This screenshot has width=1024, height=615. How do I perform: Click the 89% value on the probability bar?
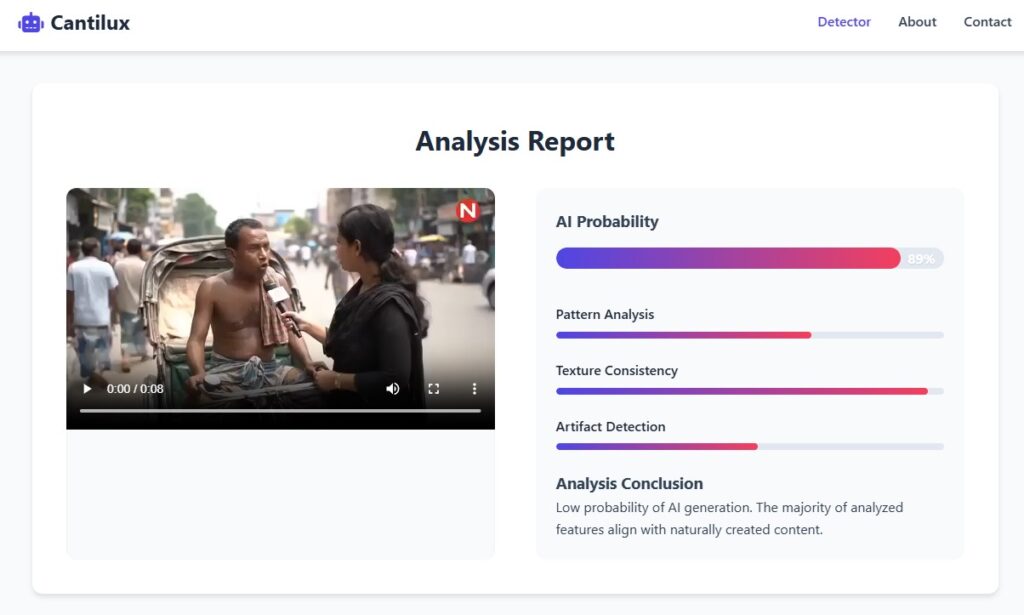pos(921,259)
